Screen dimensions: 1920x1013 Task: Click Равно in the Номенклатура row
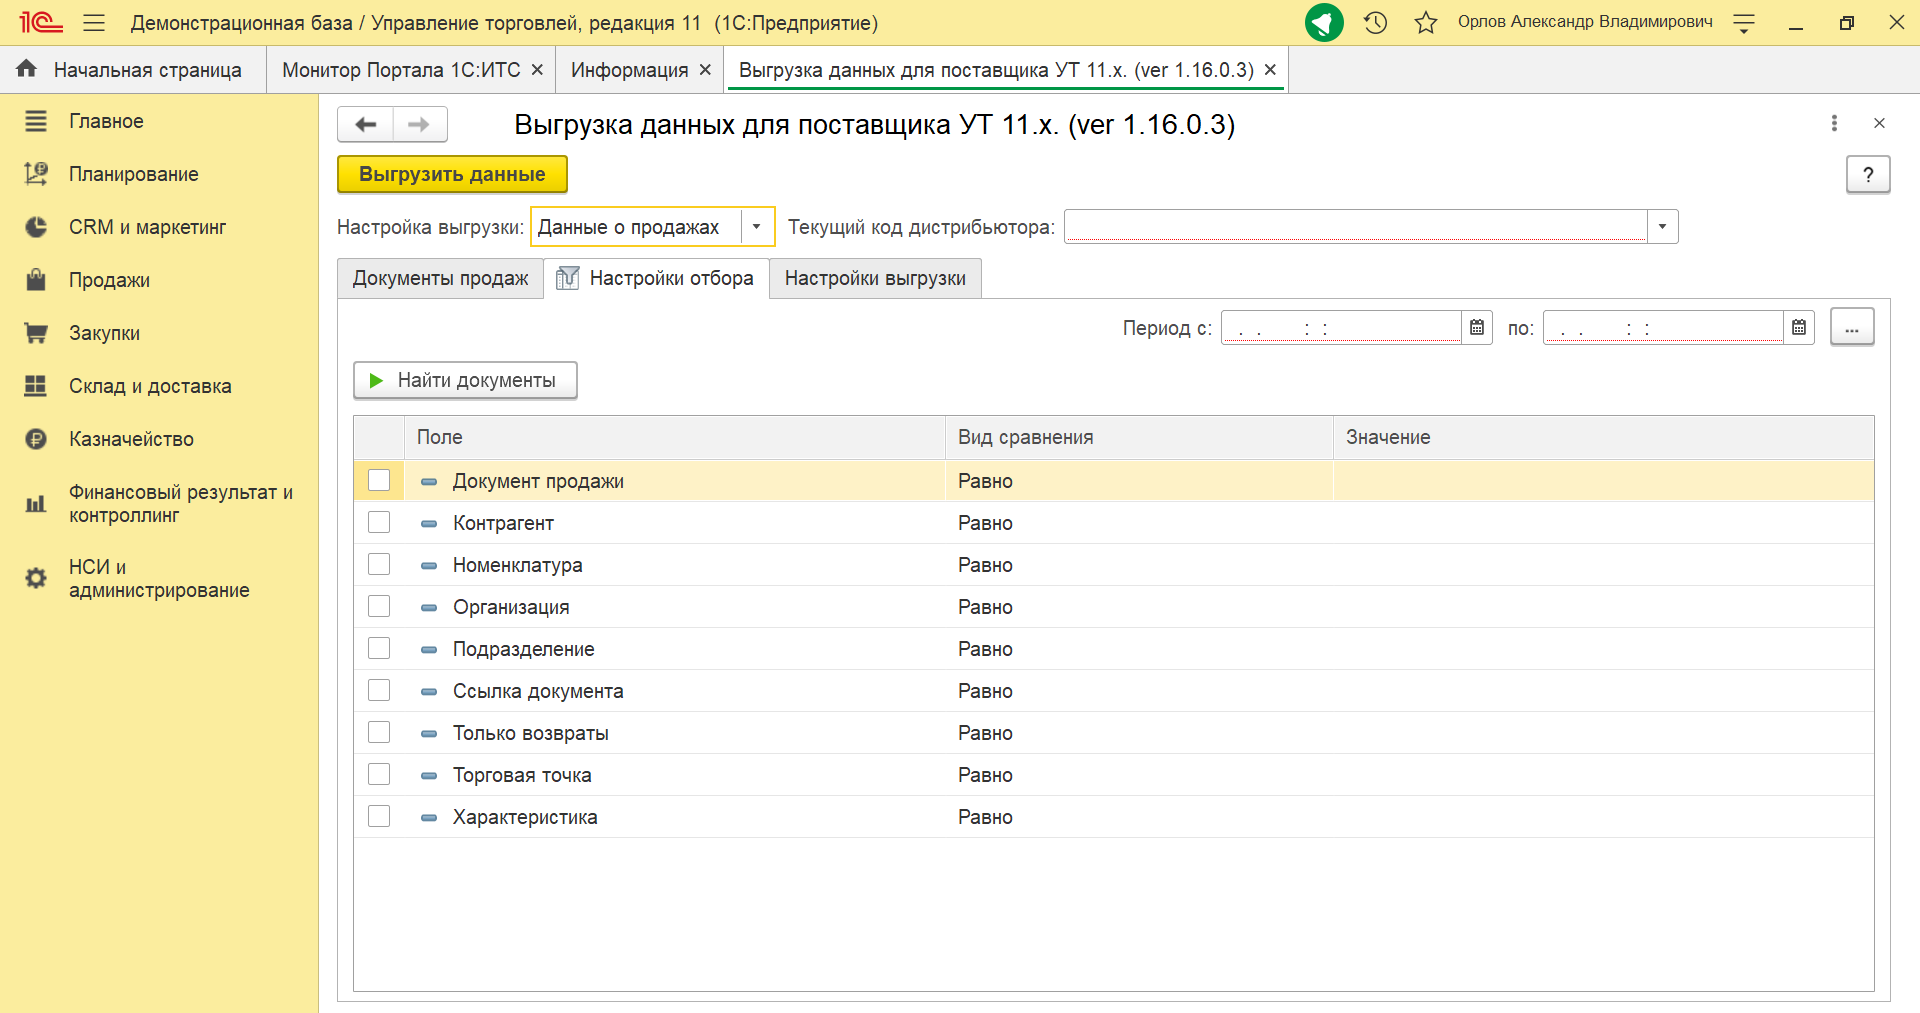click(x=985, y=565)
